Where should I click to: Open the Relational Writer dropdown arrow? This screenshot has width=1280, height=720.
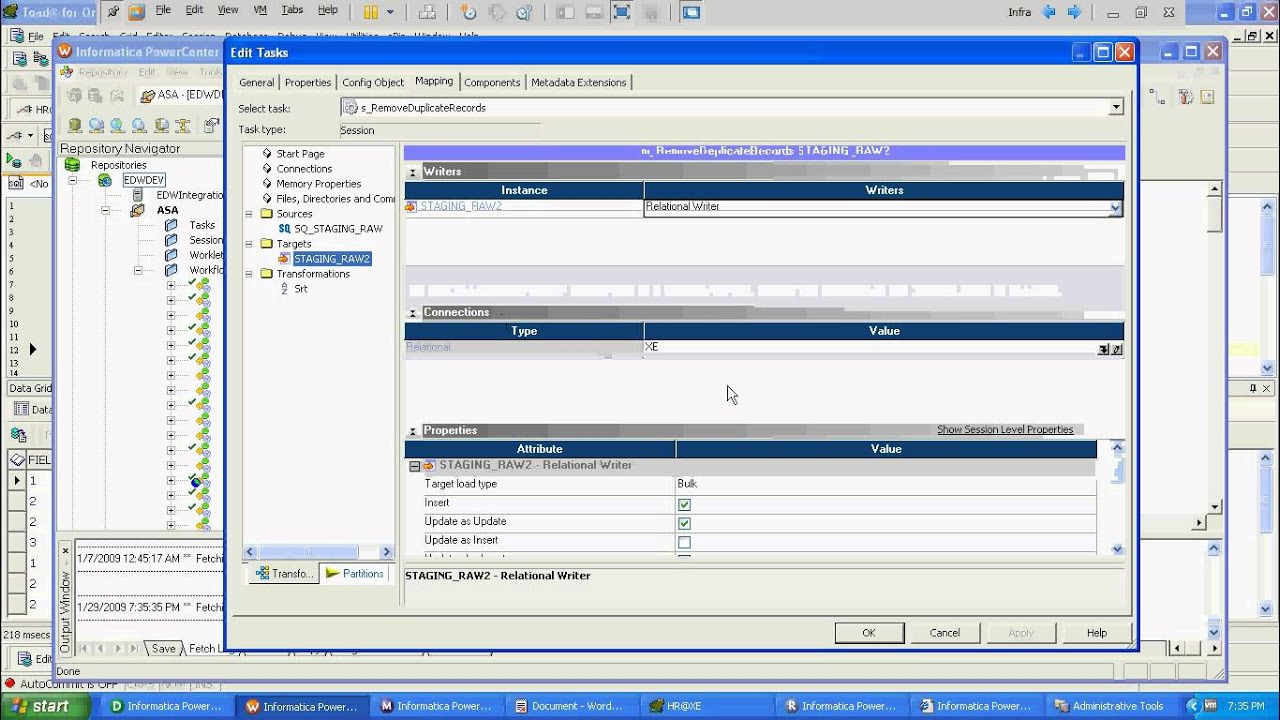pos(1115,207)
